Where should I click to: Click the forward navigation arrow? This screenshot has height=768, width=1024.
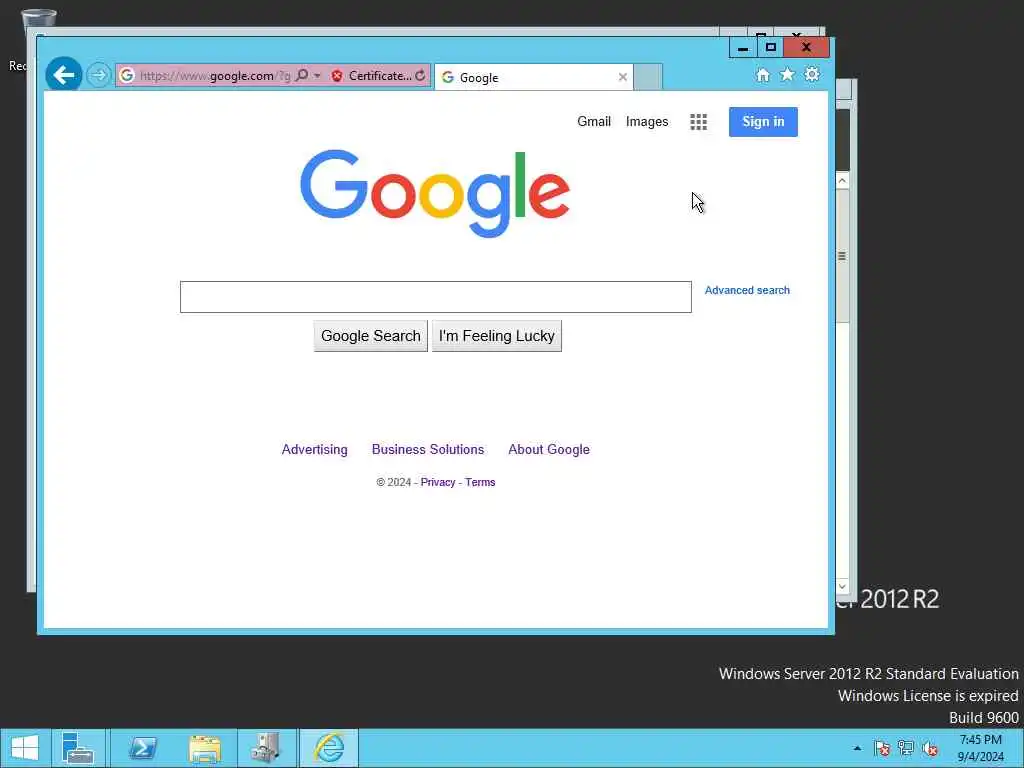99,75
